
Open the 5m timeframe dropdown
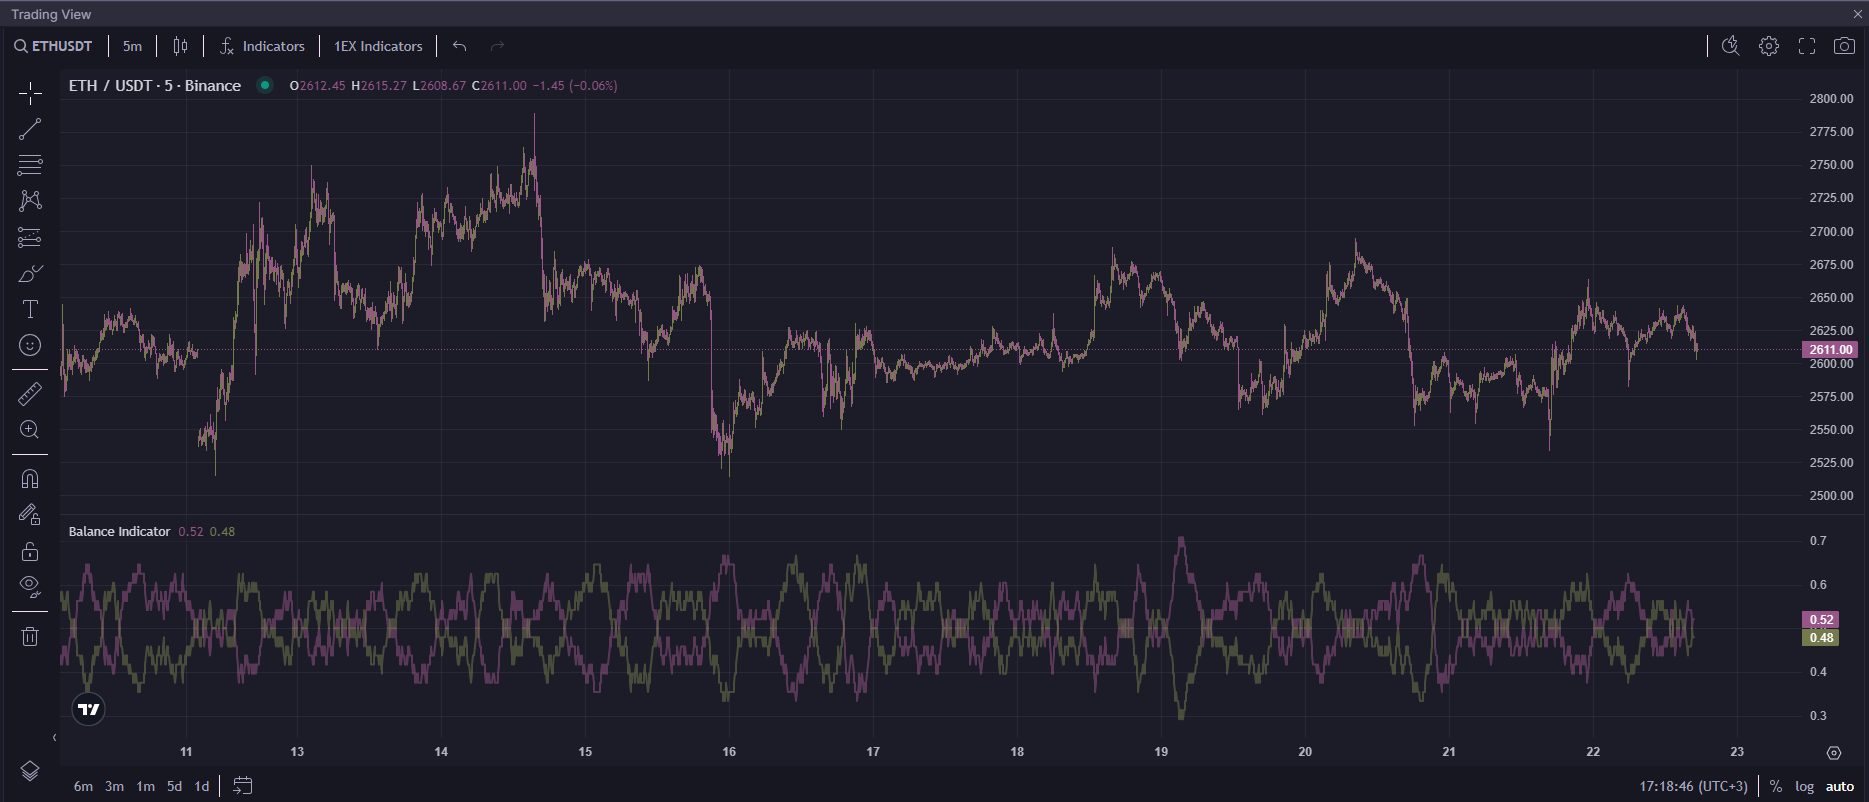[132, 46]
